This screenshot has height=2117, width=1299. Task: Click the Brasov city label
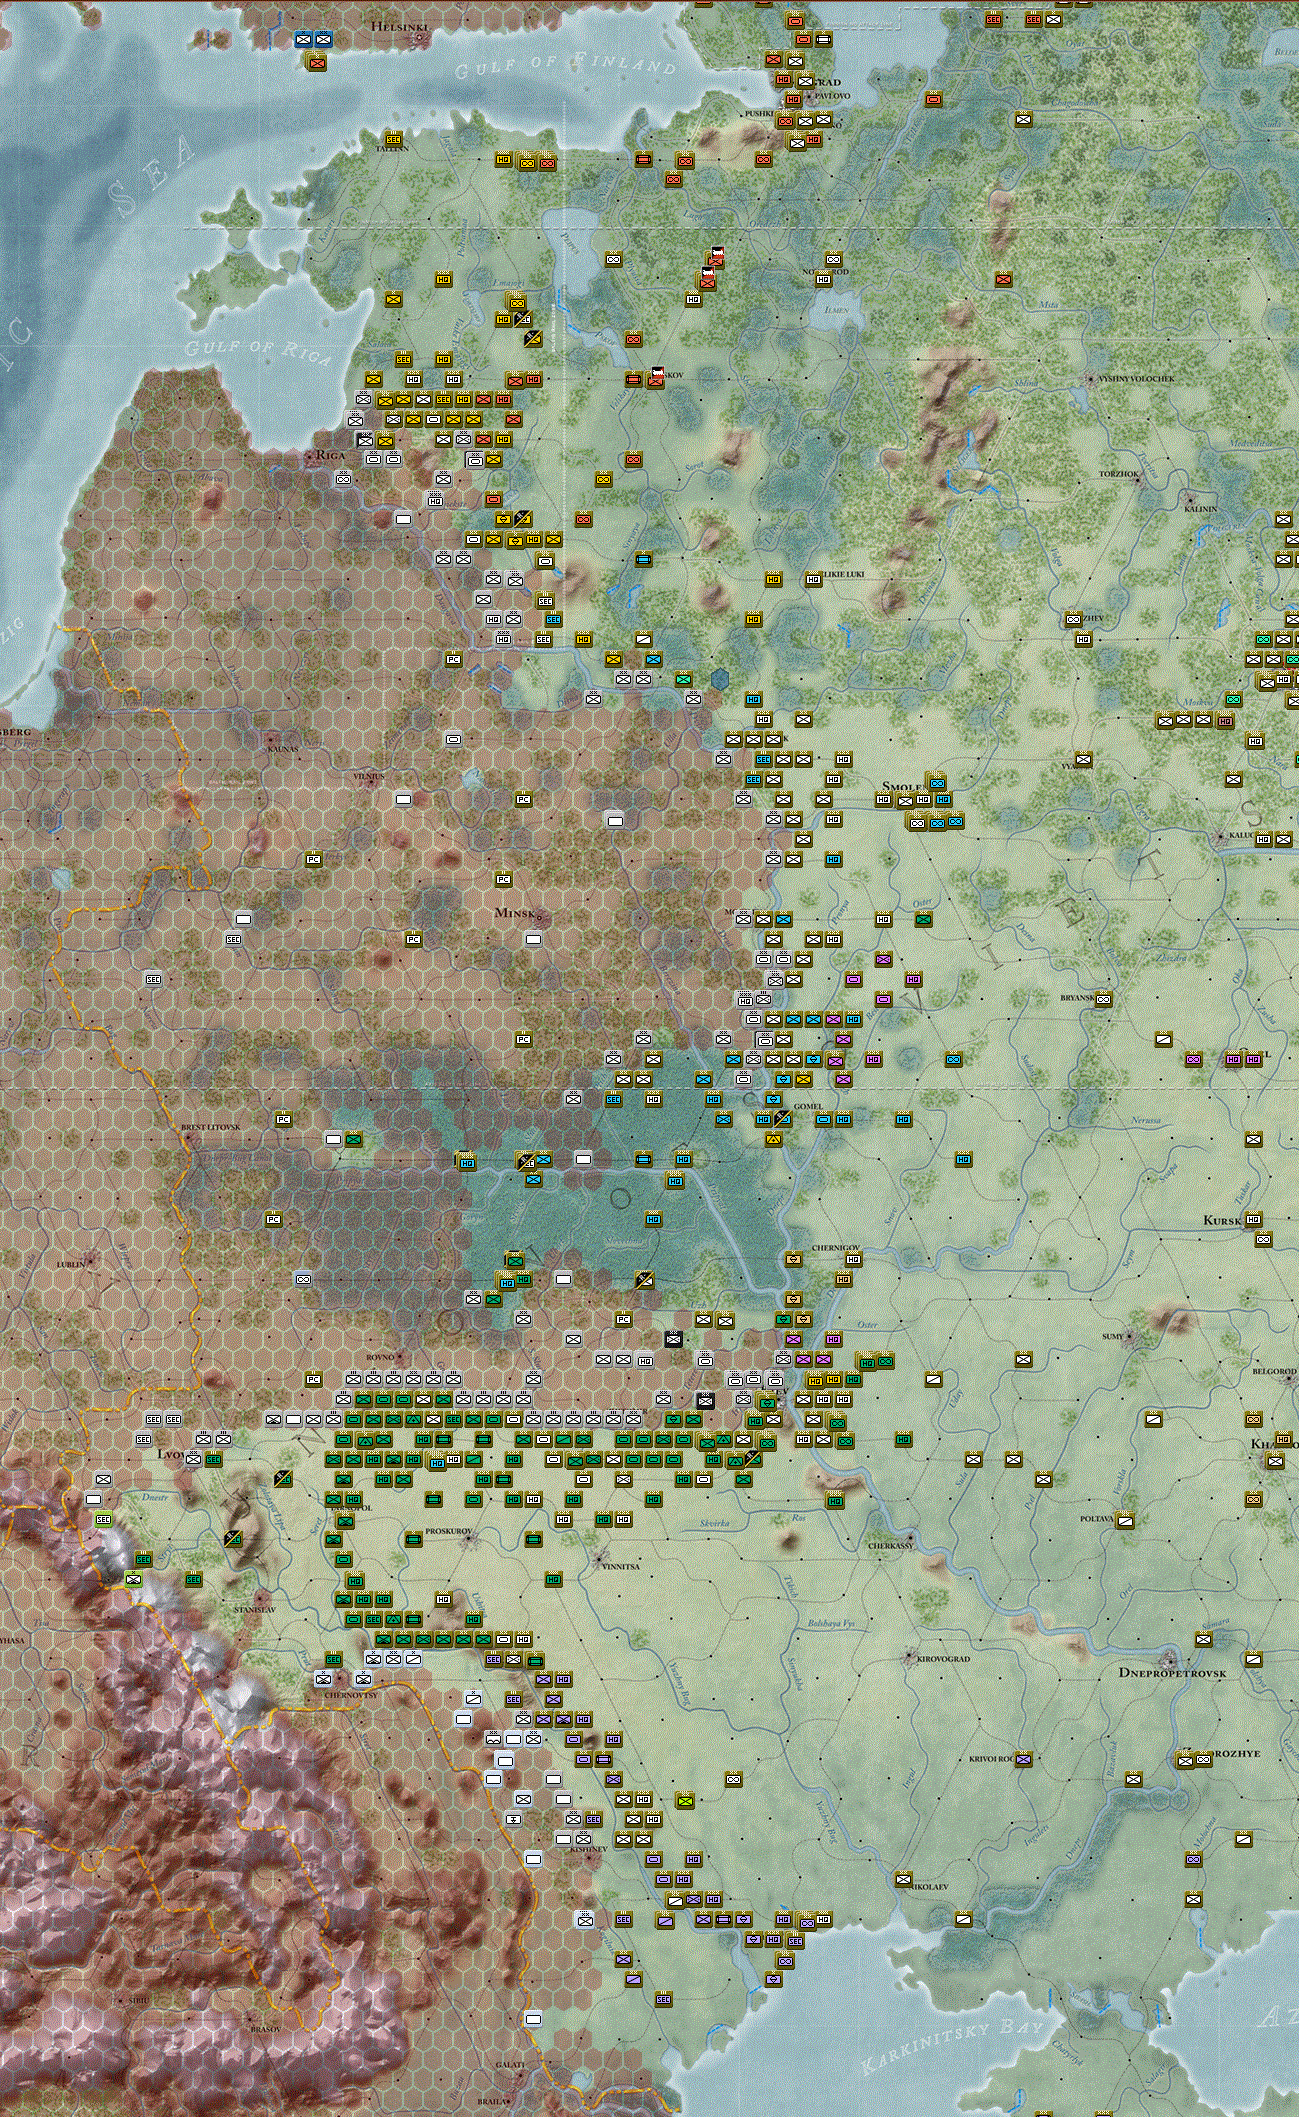coord(266,2029)
